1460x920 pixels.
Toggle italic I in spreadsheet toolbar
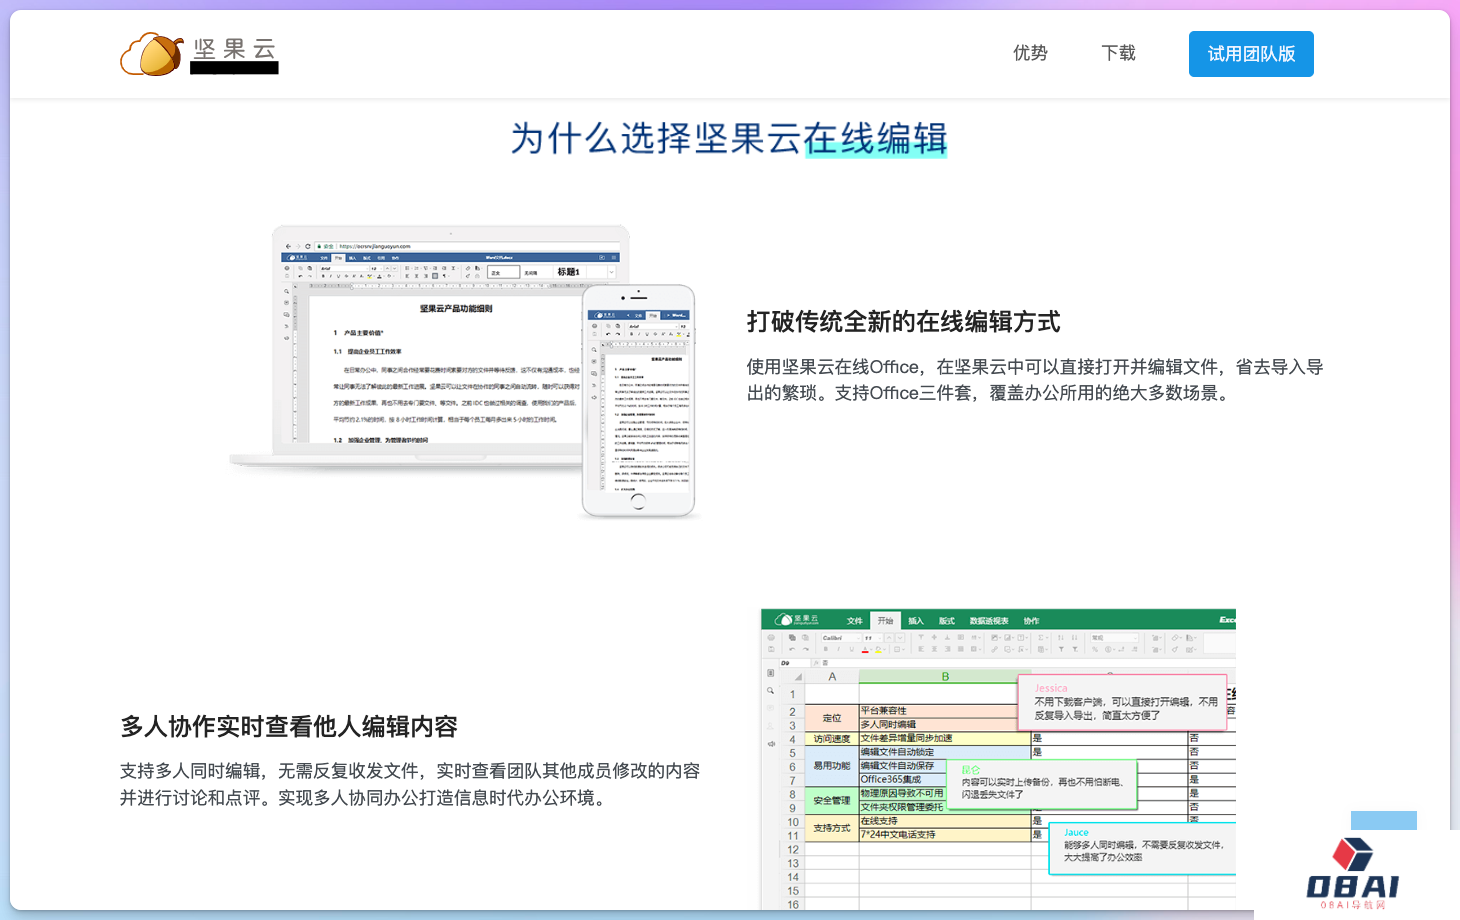838,650
